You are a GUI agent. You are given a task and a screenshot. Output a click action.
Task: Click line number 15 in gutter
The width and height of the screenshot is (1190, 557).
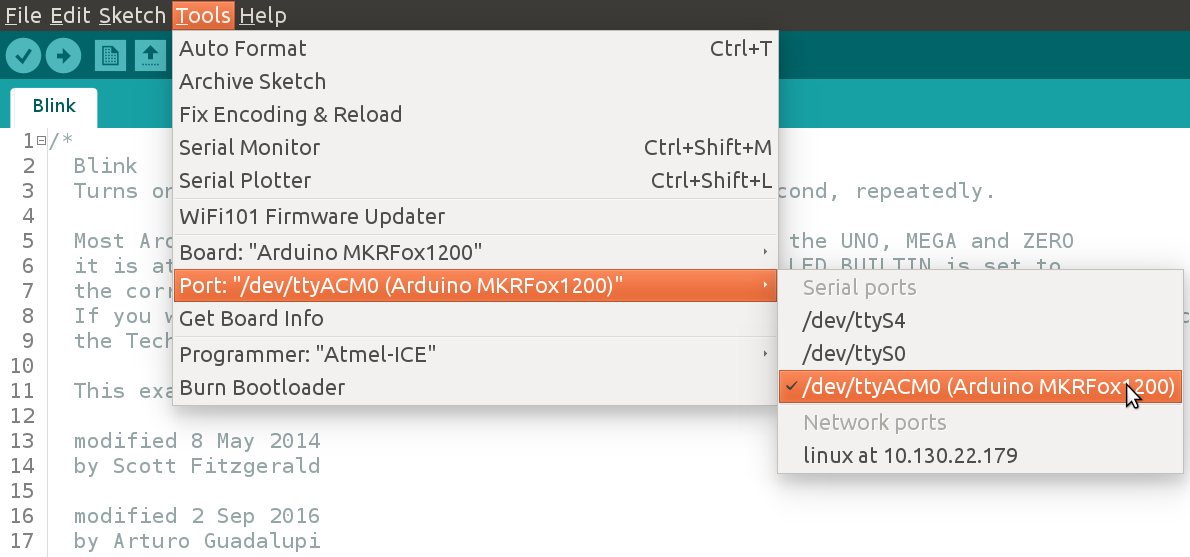point(22,491)
